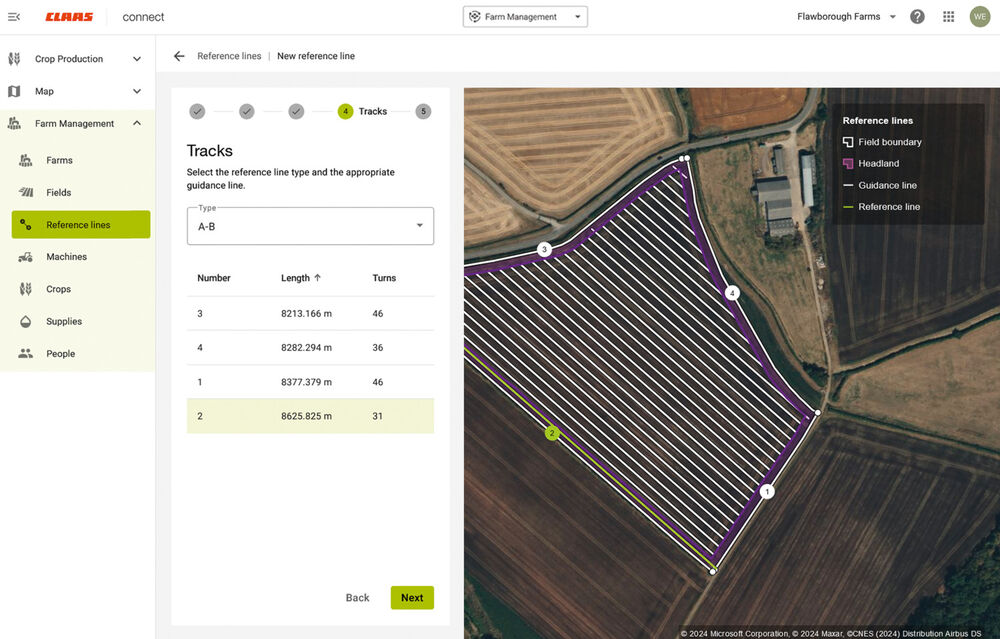Open the apps grid icon
Screen dimensions: 1000x639
tap(948, 17)
